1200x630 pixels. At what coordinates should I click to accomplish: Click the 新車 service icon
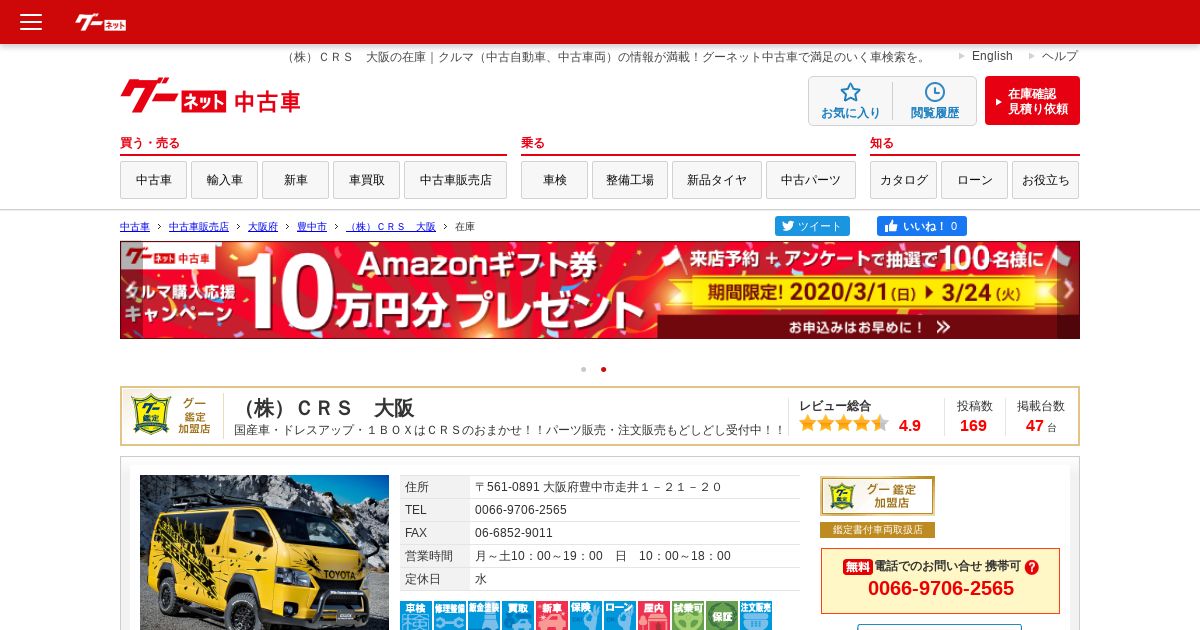(x=552, y=615)
